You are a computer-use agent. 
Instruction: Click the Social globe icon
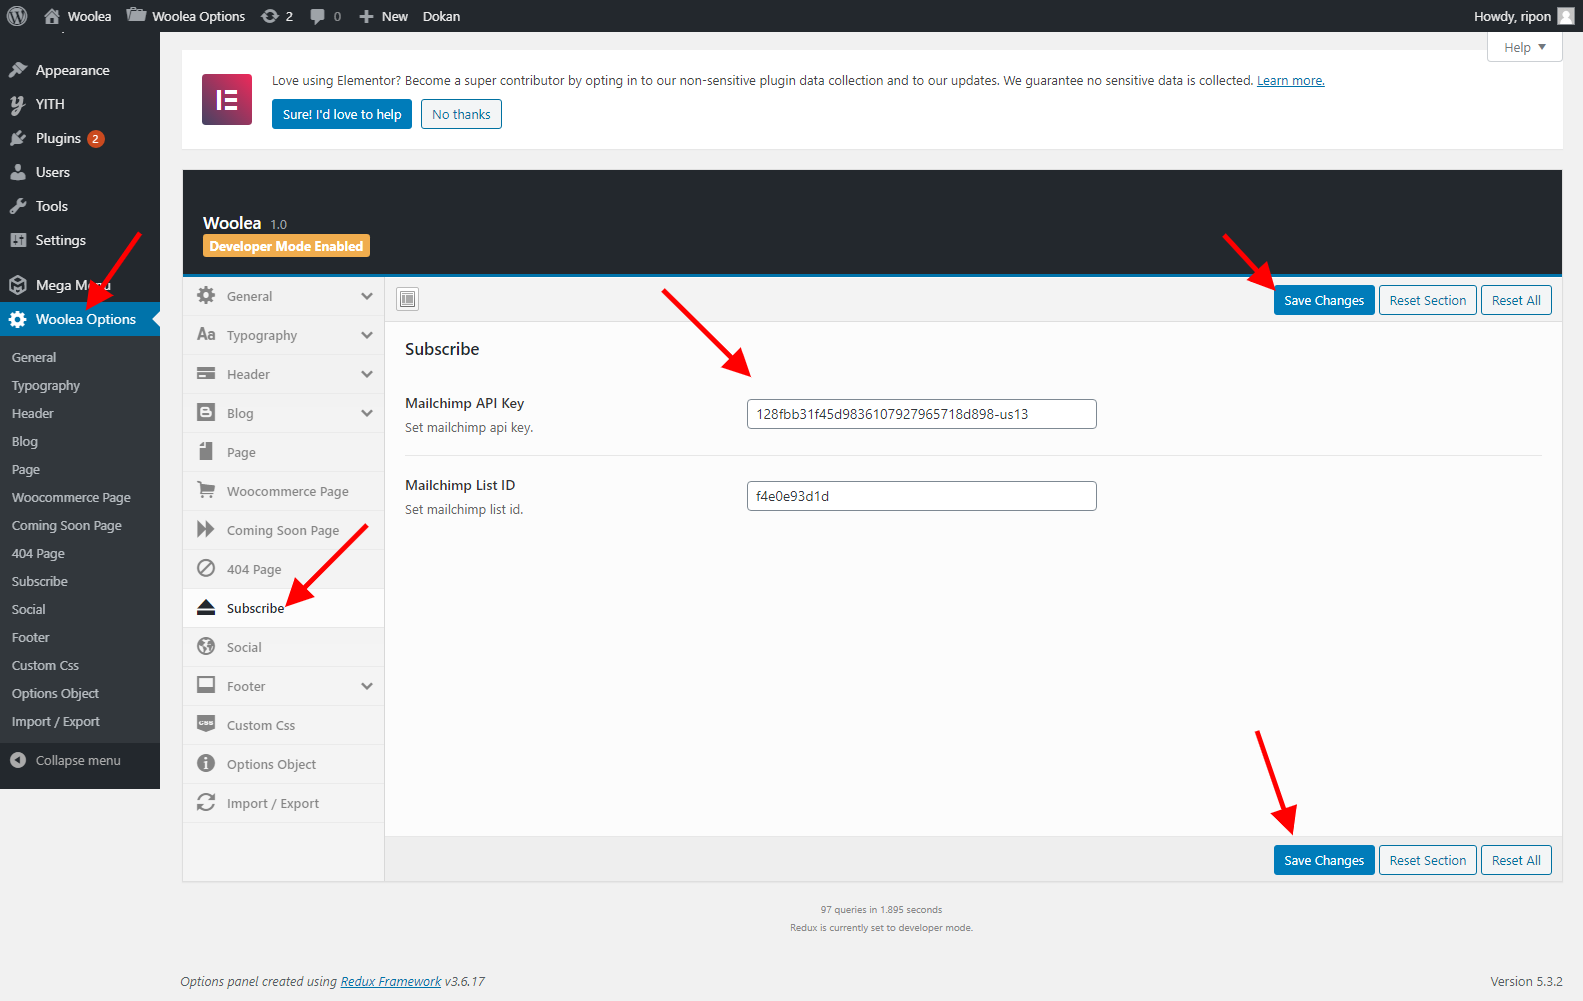point(206,646)
